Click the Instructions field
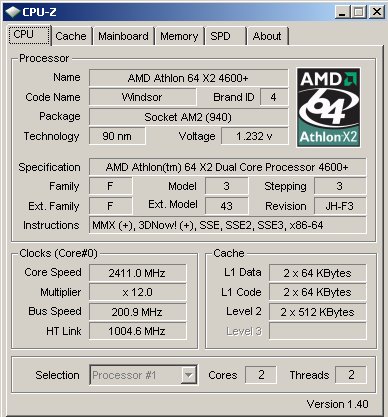The image size is (388, 417). (227, 225)
